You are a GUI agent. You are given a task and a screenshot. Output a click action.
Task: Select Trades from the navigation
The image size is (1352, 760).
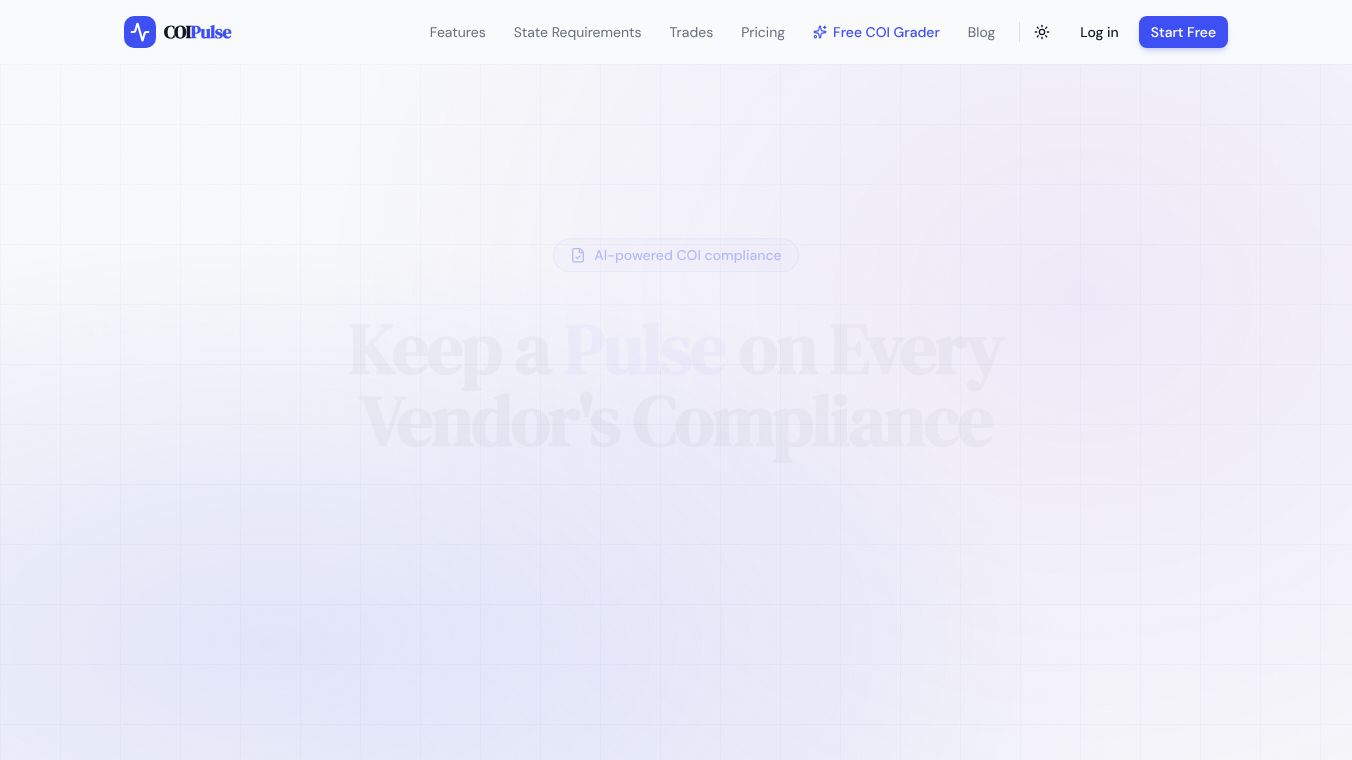point(691,32)
